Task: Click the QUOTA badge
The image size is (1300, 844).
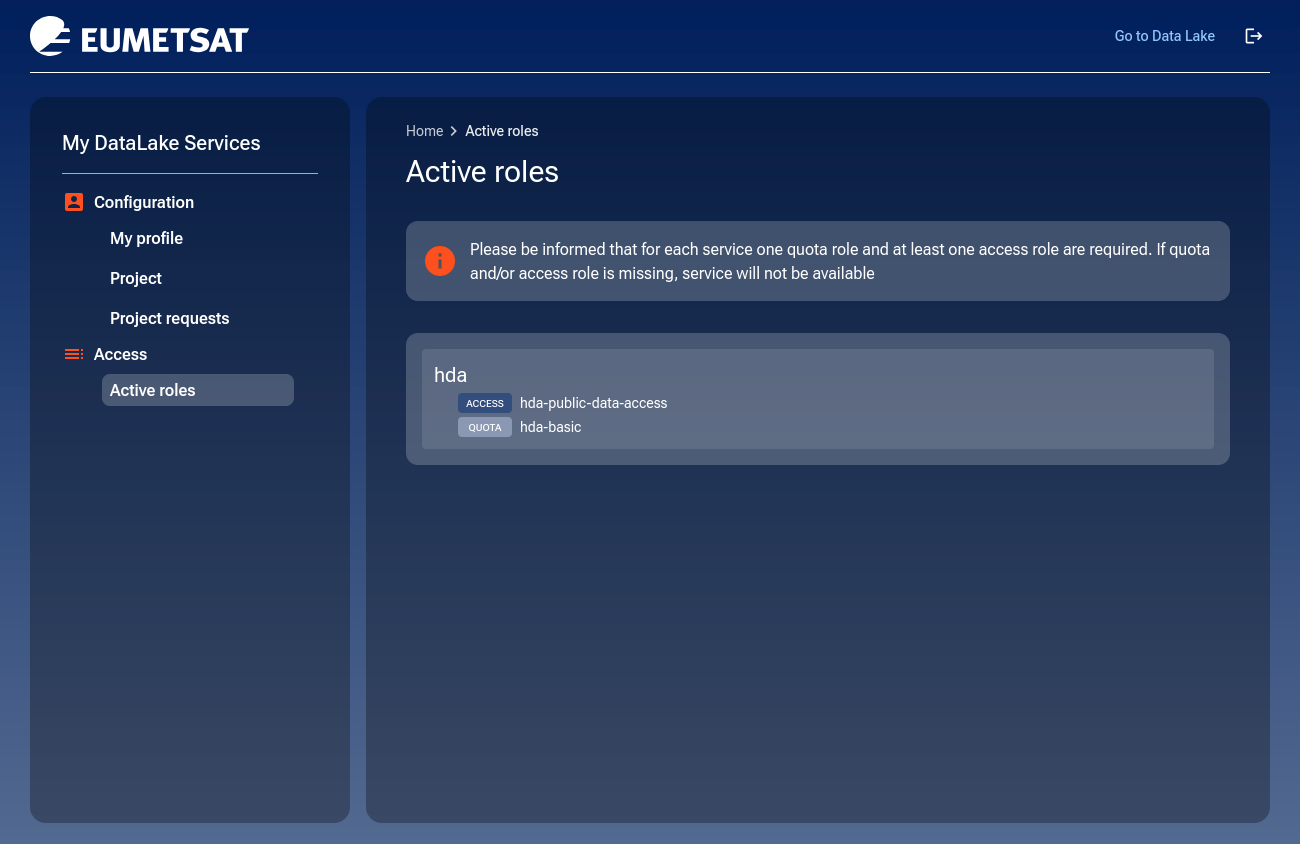Action: [x=485, y=427]
